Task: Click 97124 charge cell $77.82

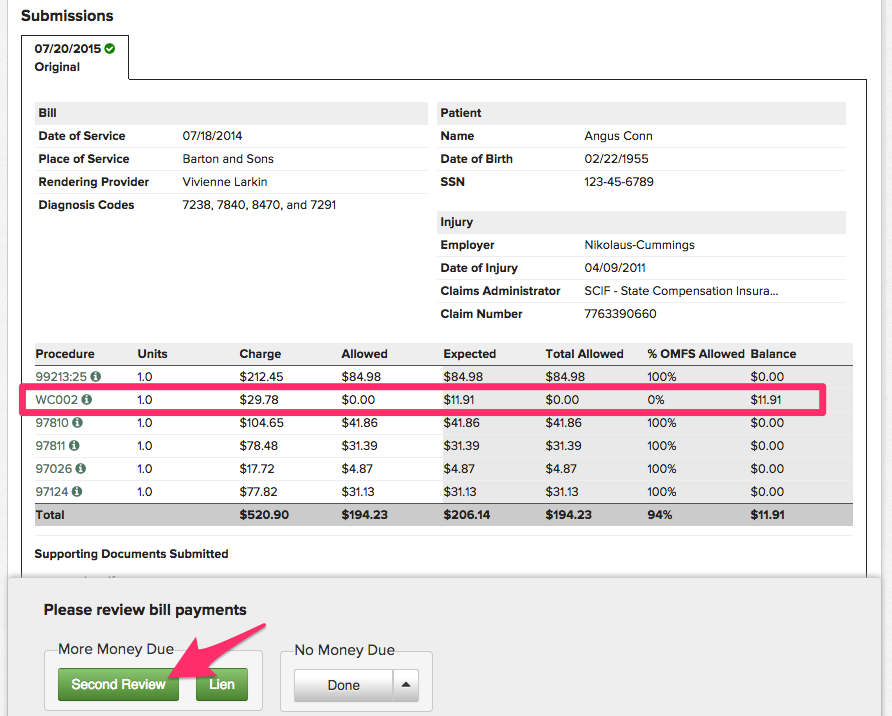Action: tap(258, 491)
